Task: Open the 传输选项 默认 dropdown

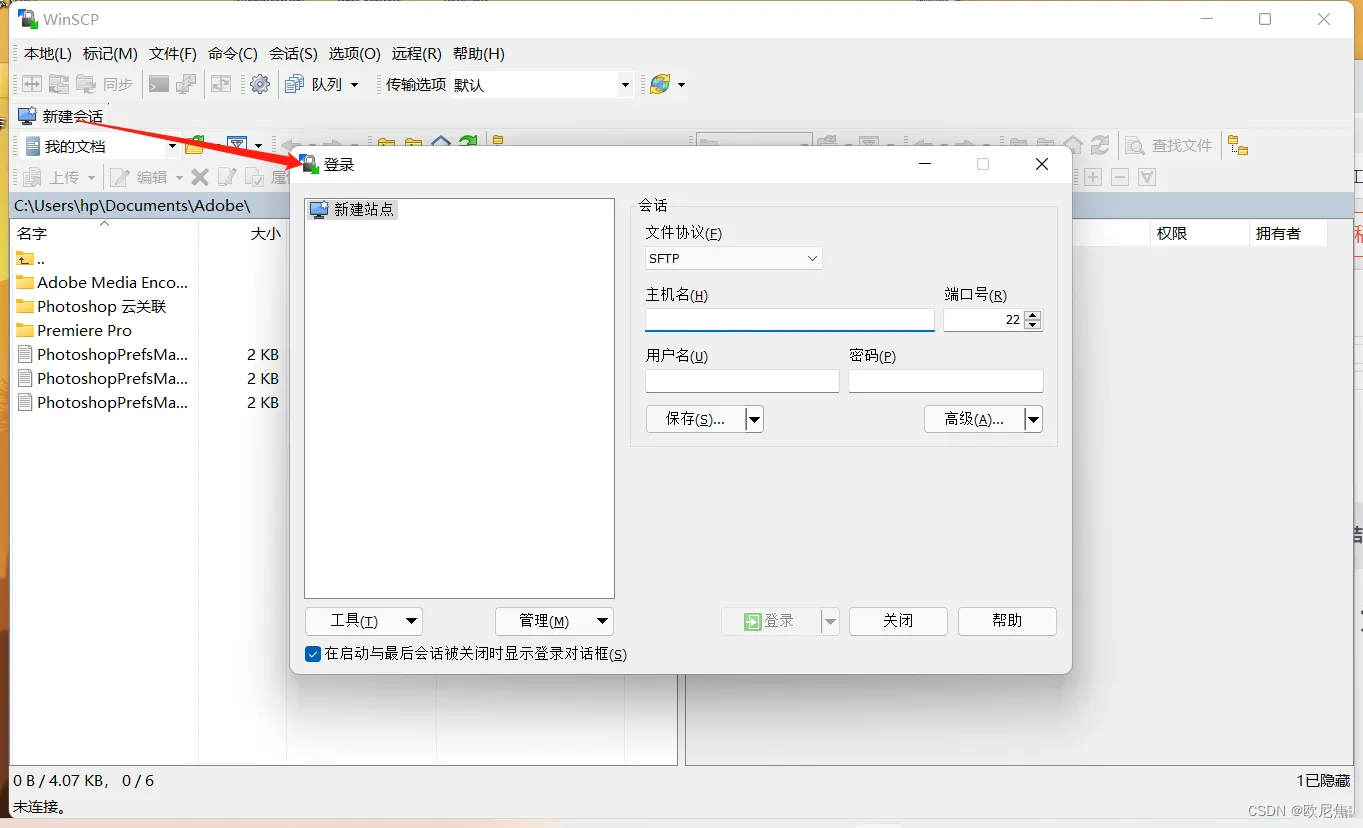Action: pos(624,85)
